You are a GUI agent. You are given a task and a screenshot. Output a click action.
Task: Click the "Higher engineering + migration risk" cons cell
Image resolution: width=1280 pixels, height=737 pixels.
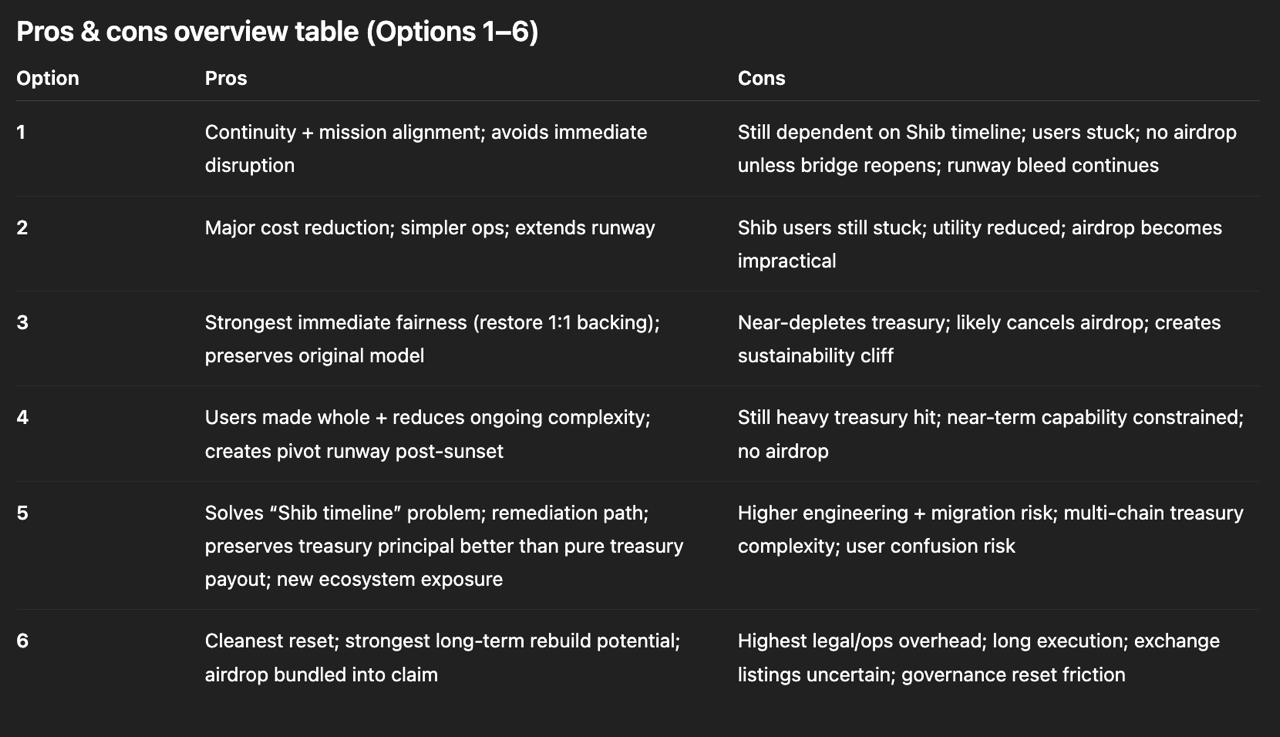tap(990, 529)
